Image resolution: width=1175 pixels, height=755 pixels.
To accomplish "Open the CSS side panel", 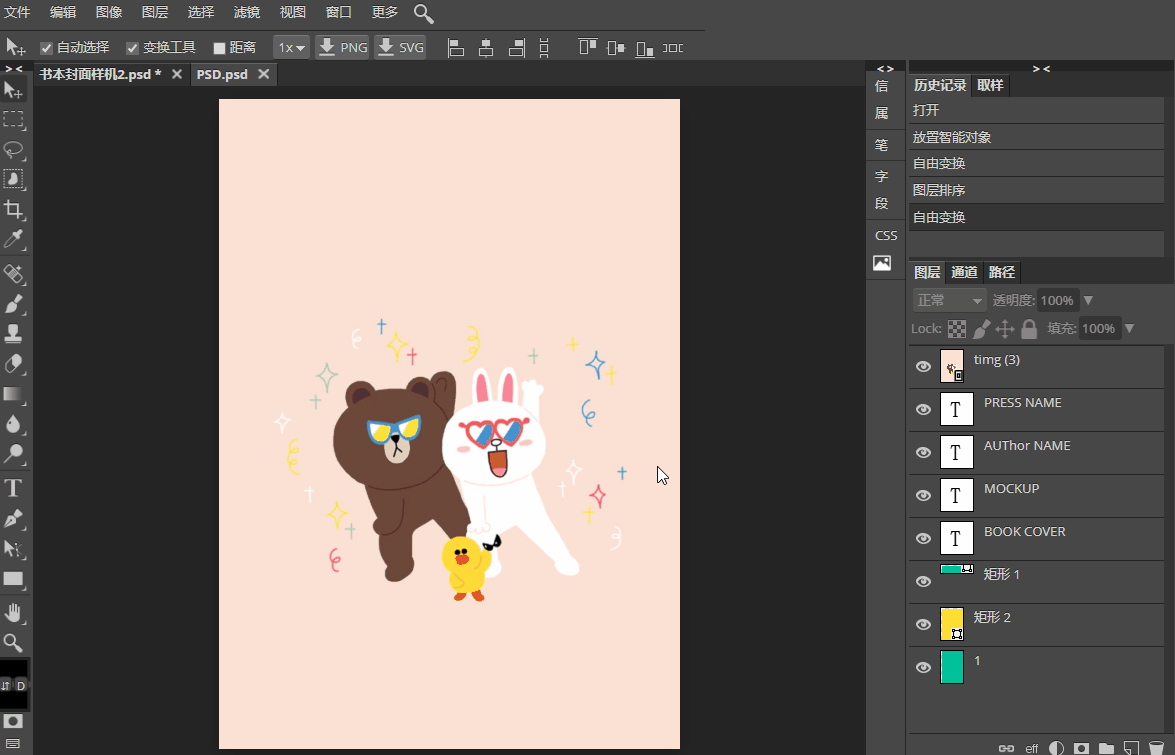I will (x=886, y=235).
